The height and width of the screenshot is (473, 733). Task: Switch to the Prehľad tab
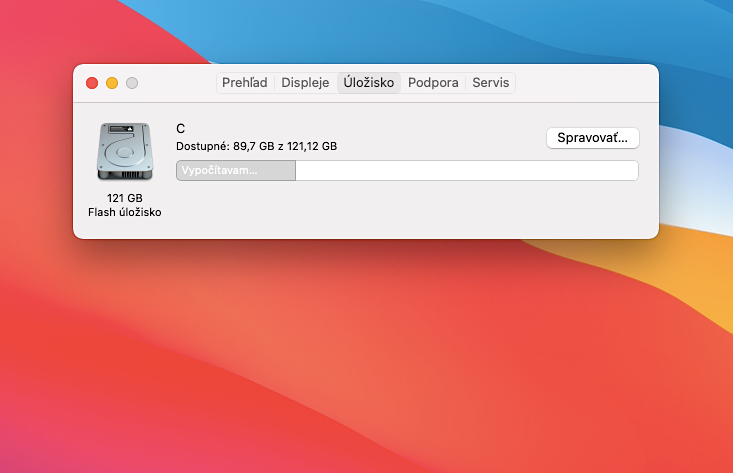pyautogui.click(x=244, y=83)
